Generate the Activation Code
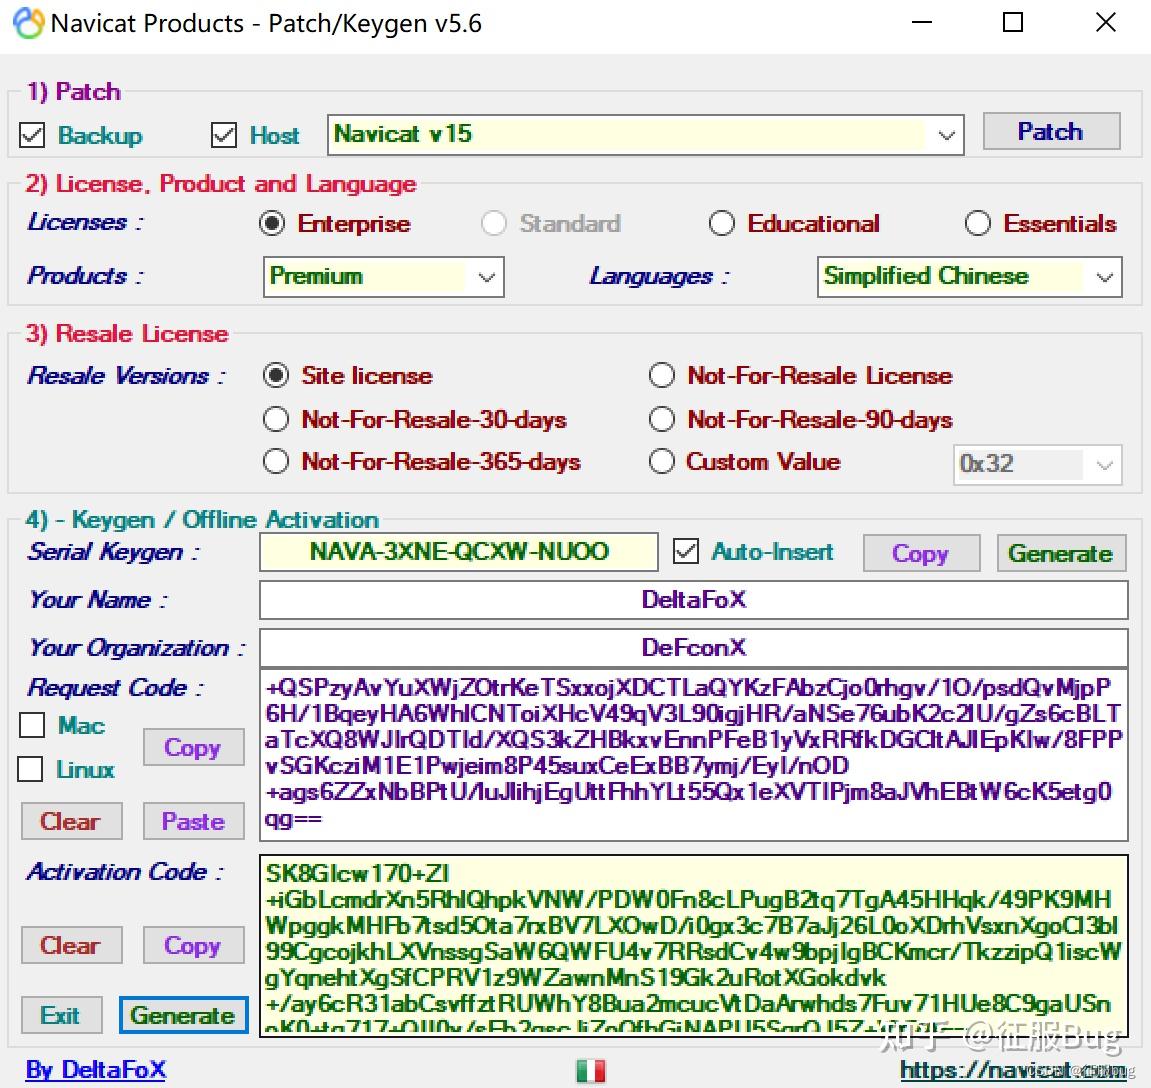 point(184,1015)
